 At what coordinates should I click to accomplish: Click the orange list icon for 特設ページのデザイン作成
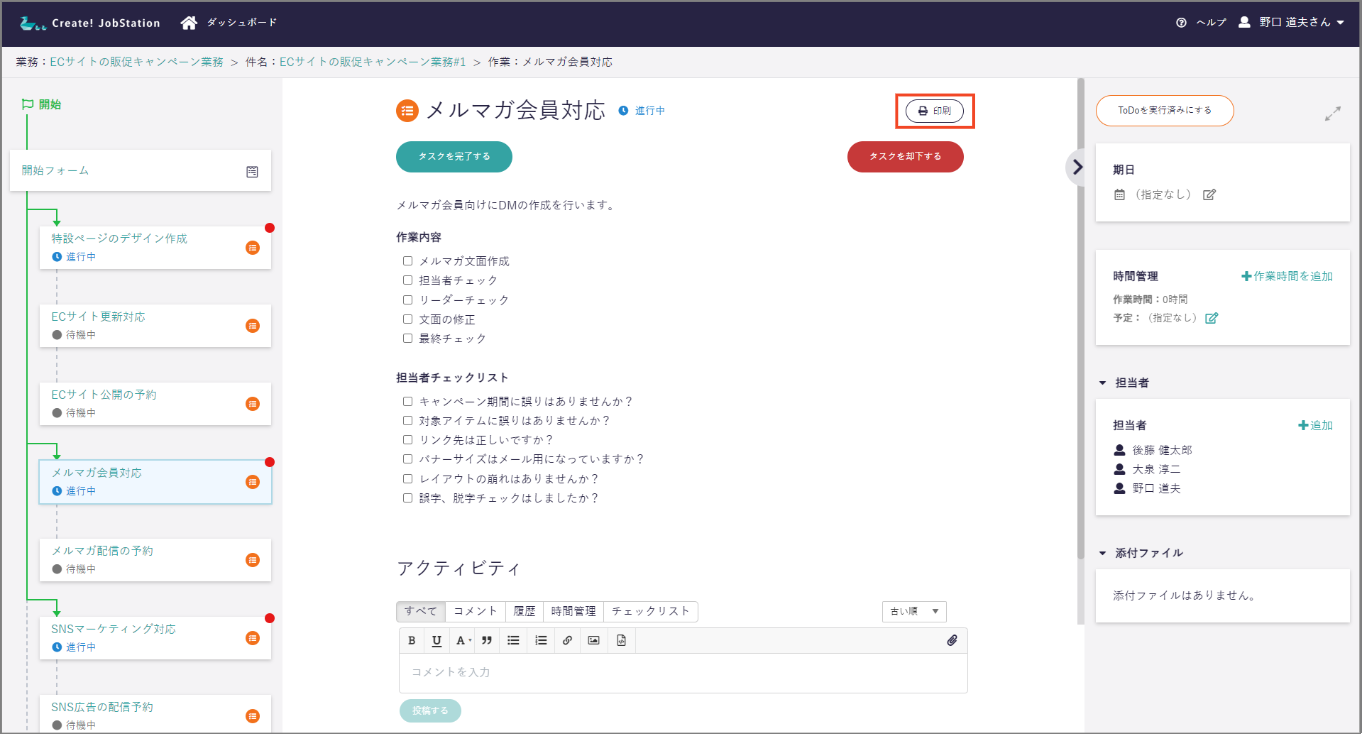coord(252,247)
